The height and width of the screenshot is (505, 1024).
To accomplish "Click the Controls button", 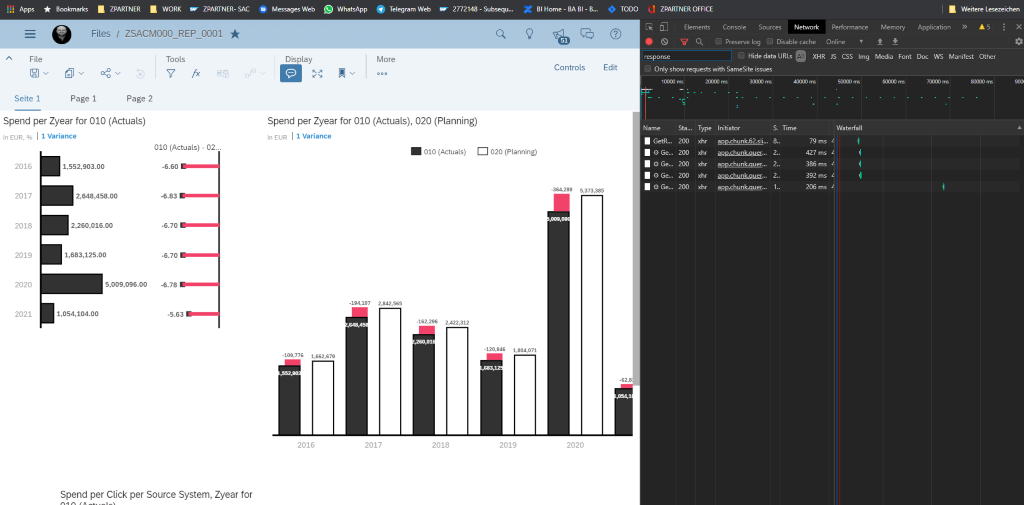I will tap(569, 67).
